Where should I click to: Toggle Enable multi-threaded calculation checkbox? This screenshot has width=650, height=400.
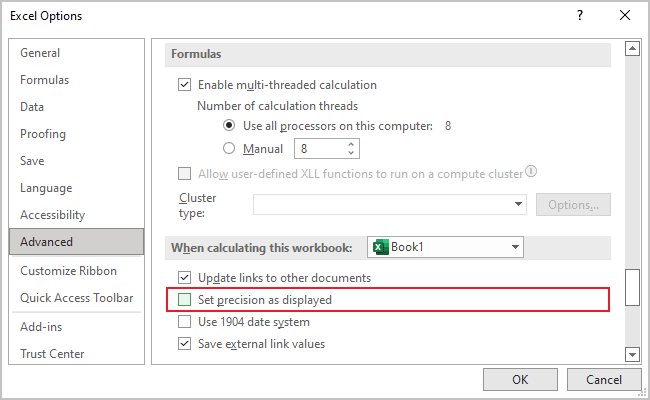(184, 85)
